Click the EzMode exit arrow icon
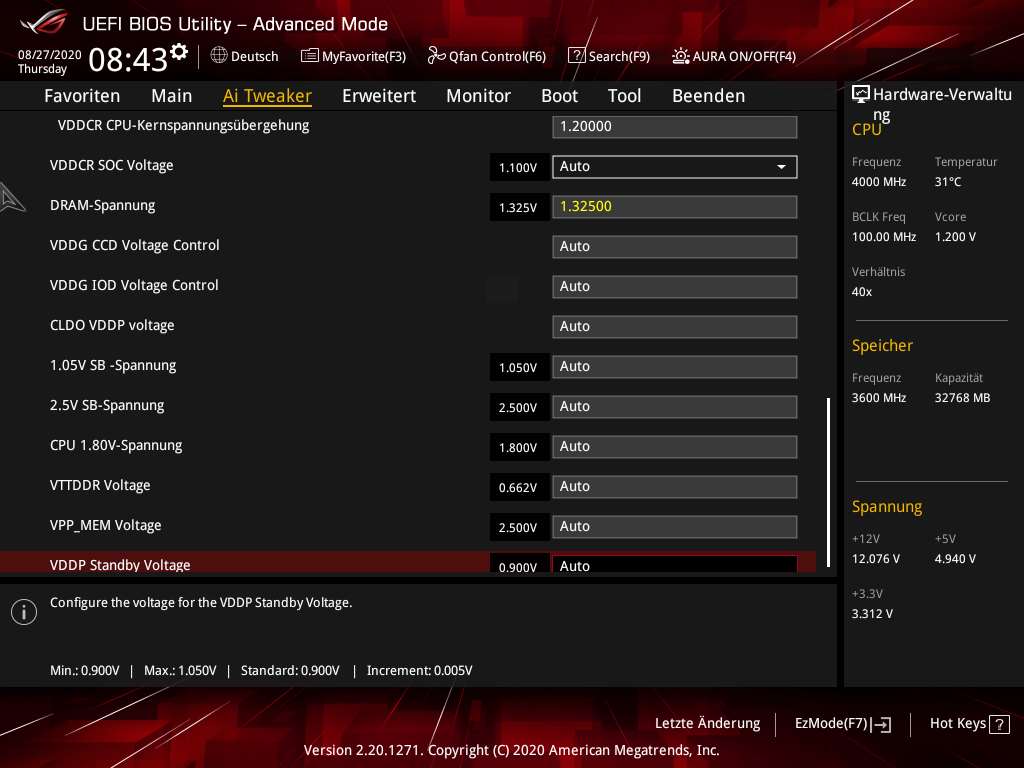The image size is (1024, 768). click(881, 724)
